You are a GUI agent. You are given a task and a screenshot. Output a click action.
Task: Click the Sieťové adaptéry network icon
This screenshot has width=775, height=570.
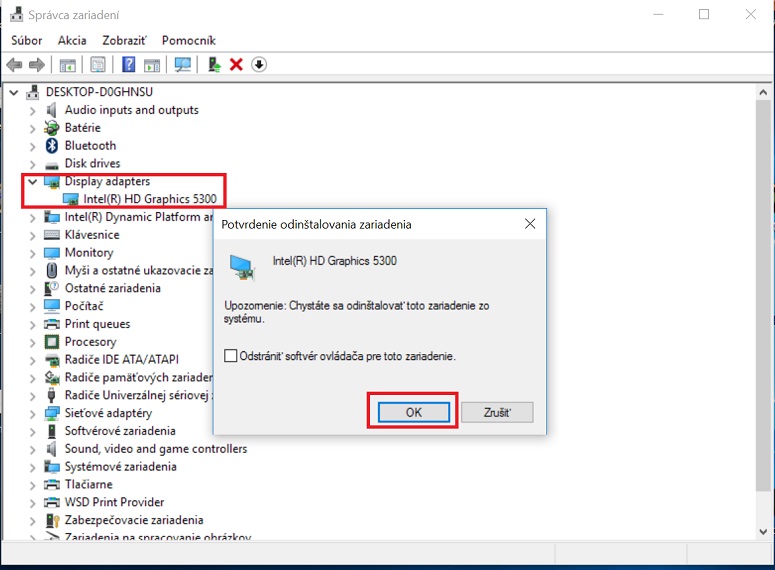(52, 413)
